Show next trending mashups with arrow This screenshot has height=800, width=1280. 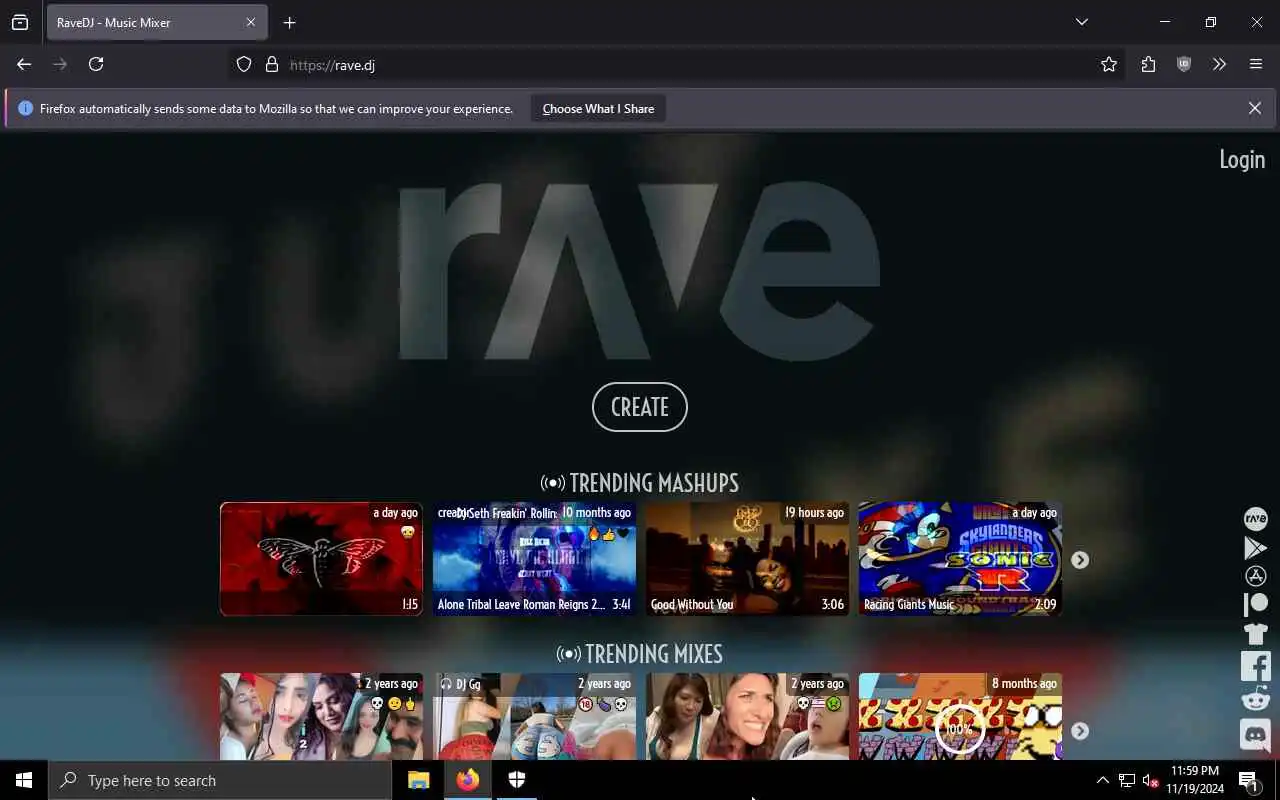[1080, 560]
